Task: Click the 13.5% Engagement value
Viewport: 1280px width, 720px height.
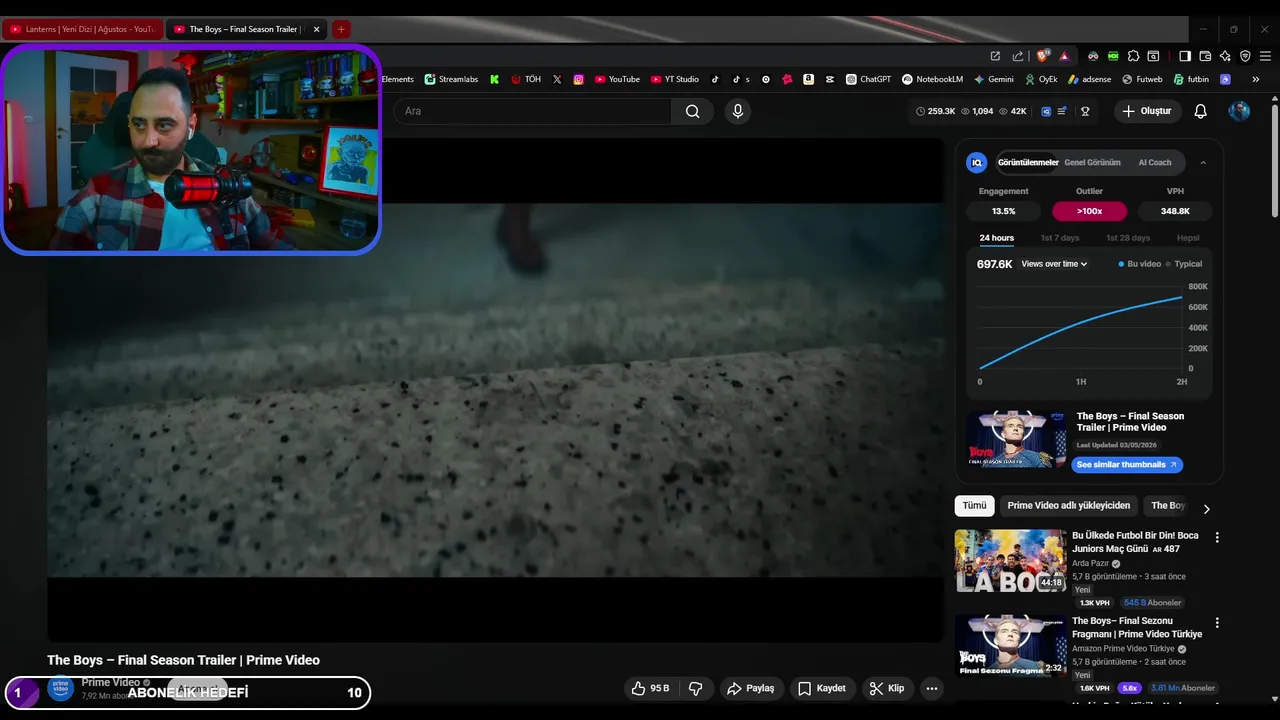Action: point(1003,211)
